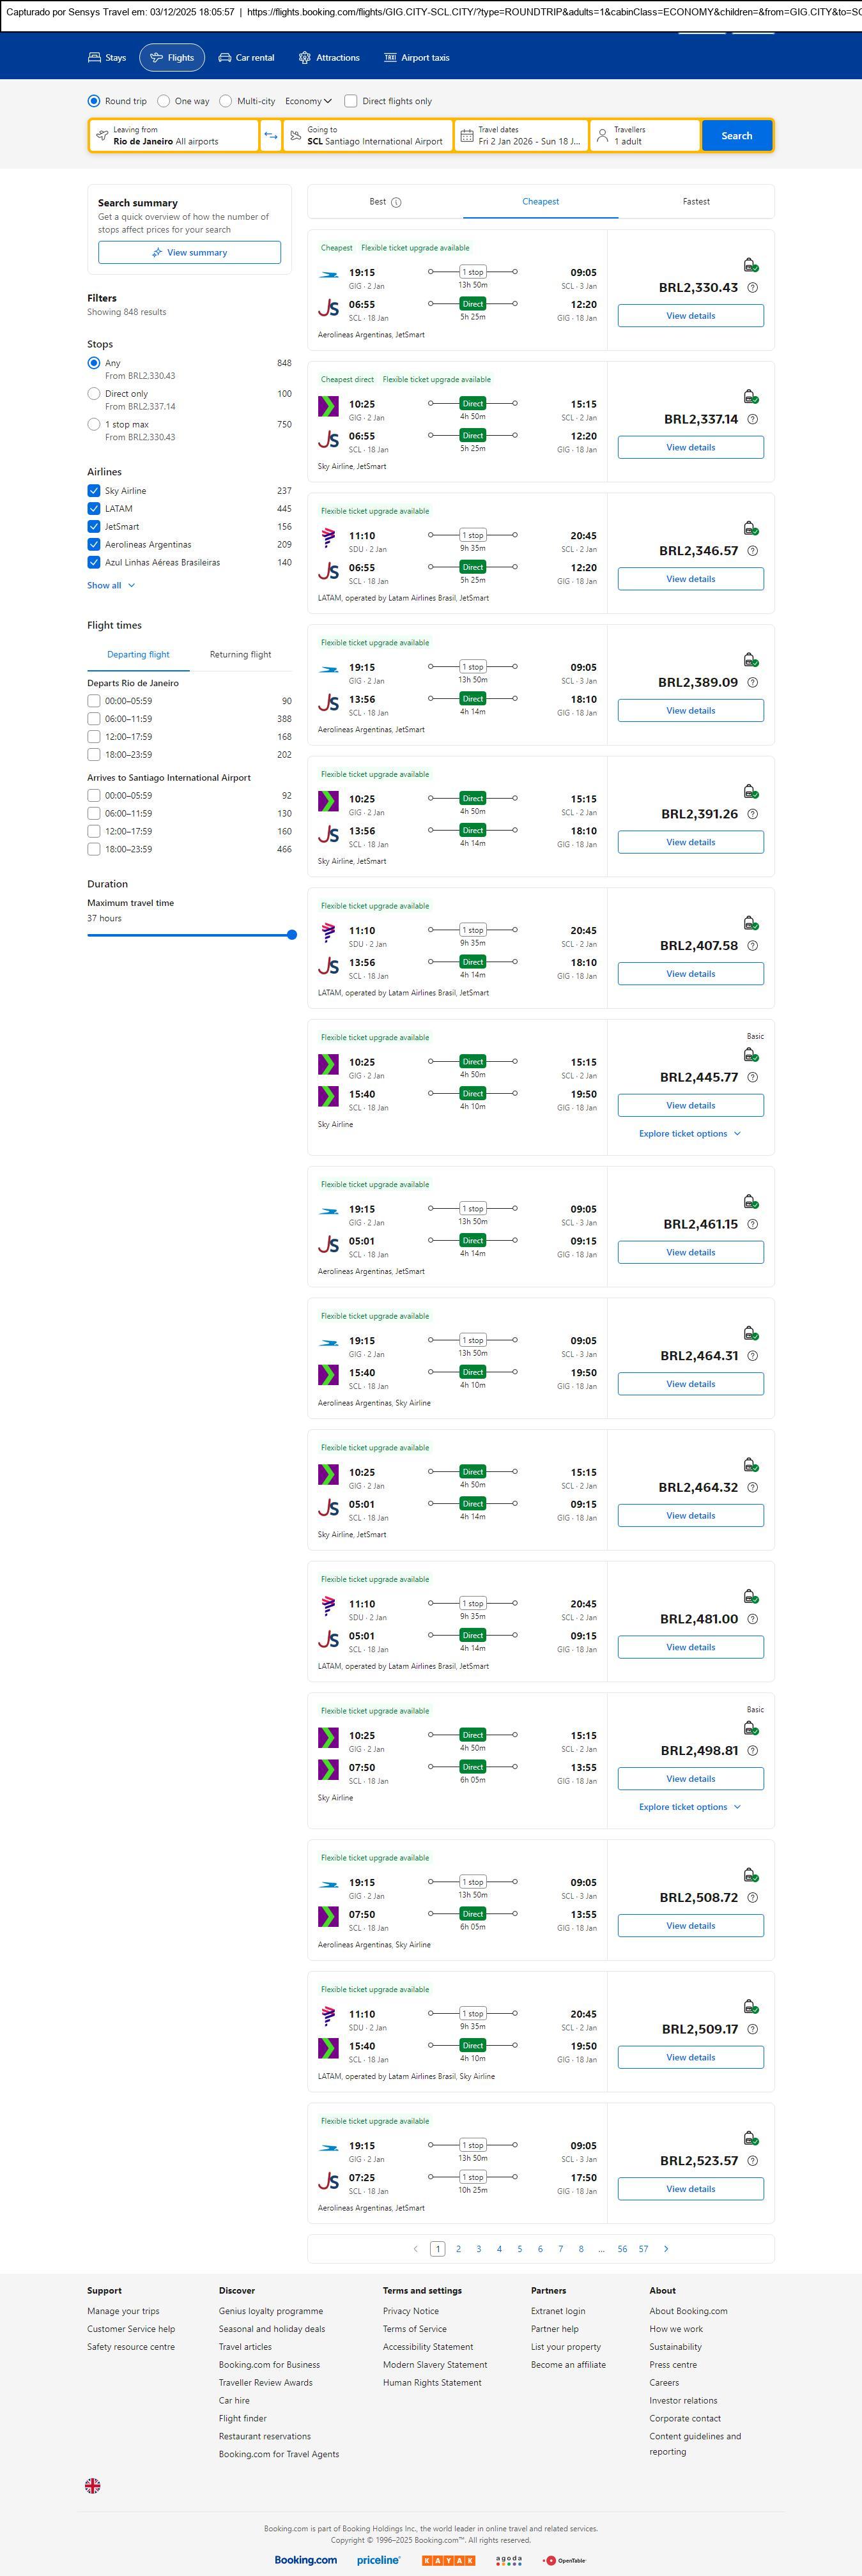Image resolution: width=862 pixels, height=2576 pixels.
Task: Open the Returning flight tab
Action: (x=240, y=655)
